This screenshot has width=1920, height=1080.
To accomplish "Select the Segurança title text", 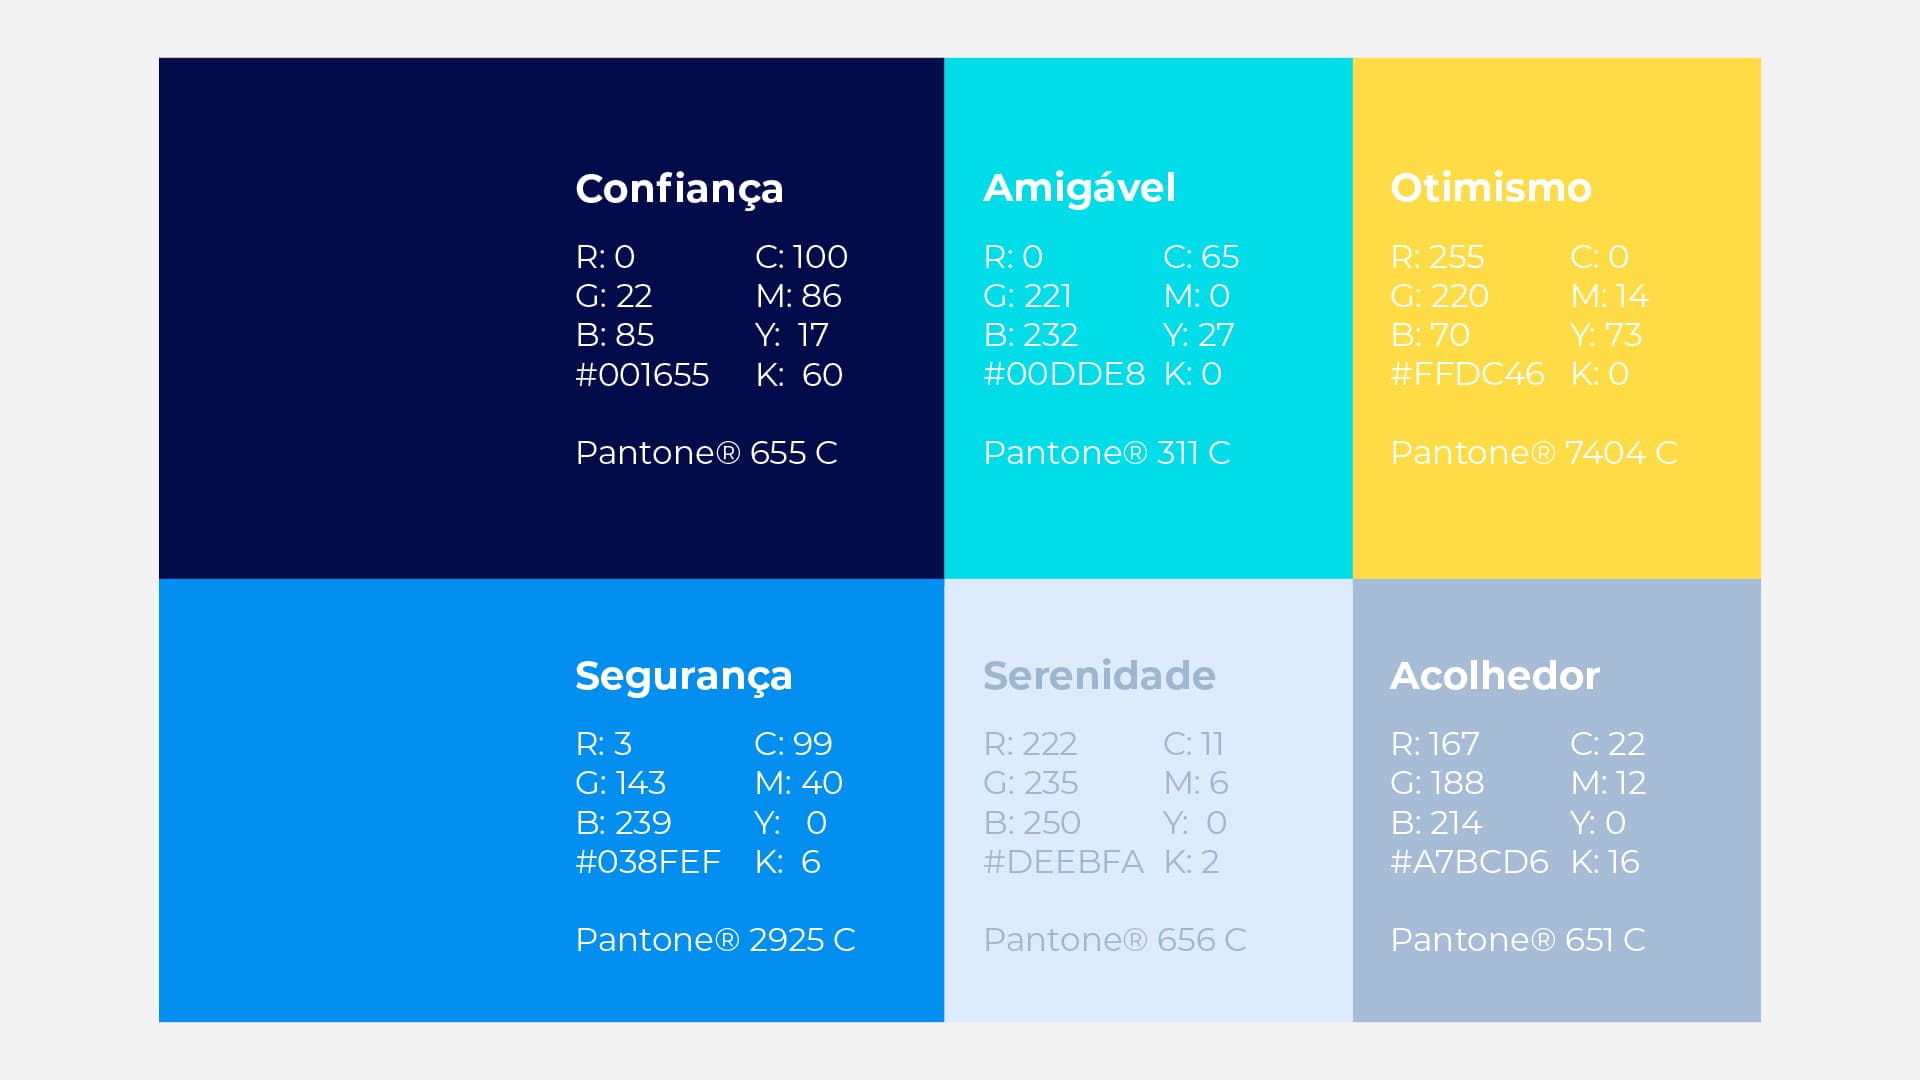I will (x=683, y=677).
